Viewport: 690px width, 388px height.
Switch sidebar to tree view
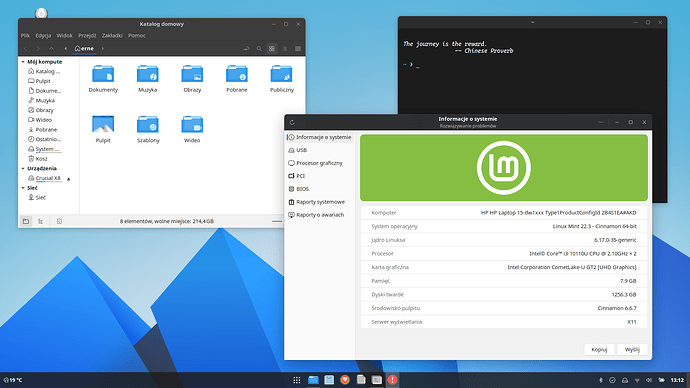tap(40, 221)
